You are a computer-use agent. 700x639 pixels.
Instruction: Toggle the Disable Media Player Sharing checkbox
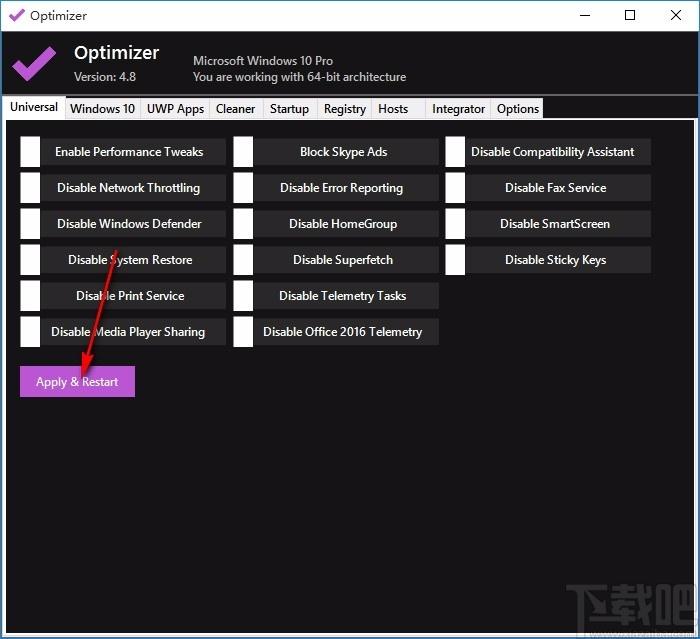click(x=30, y=332)
